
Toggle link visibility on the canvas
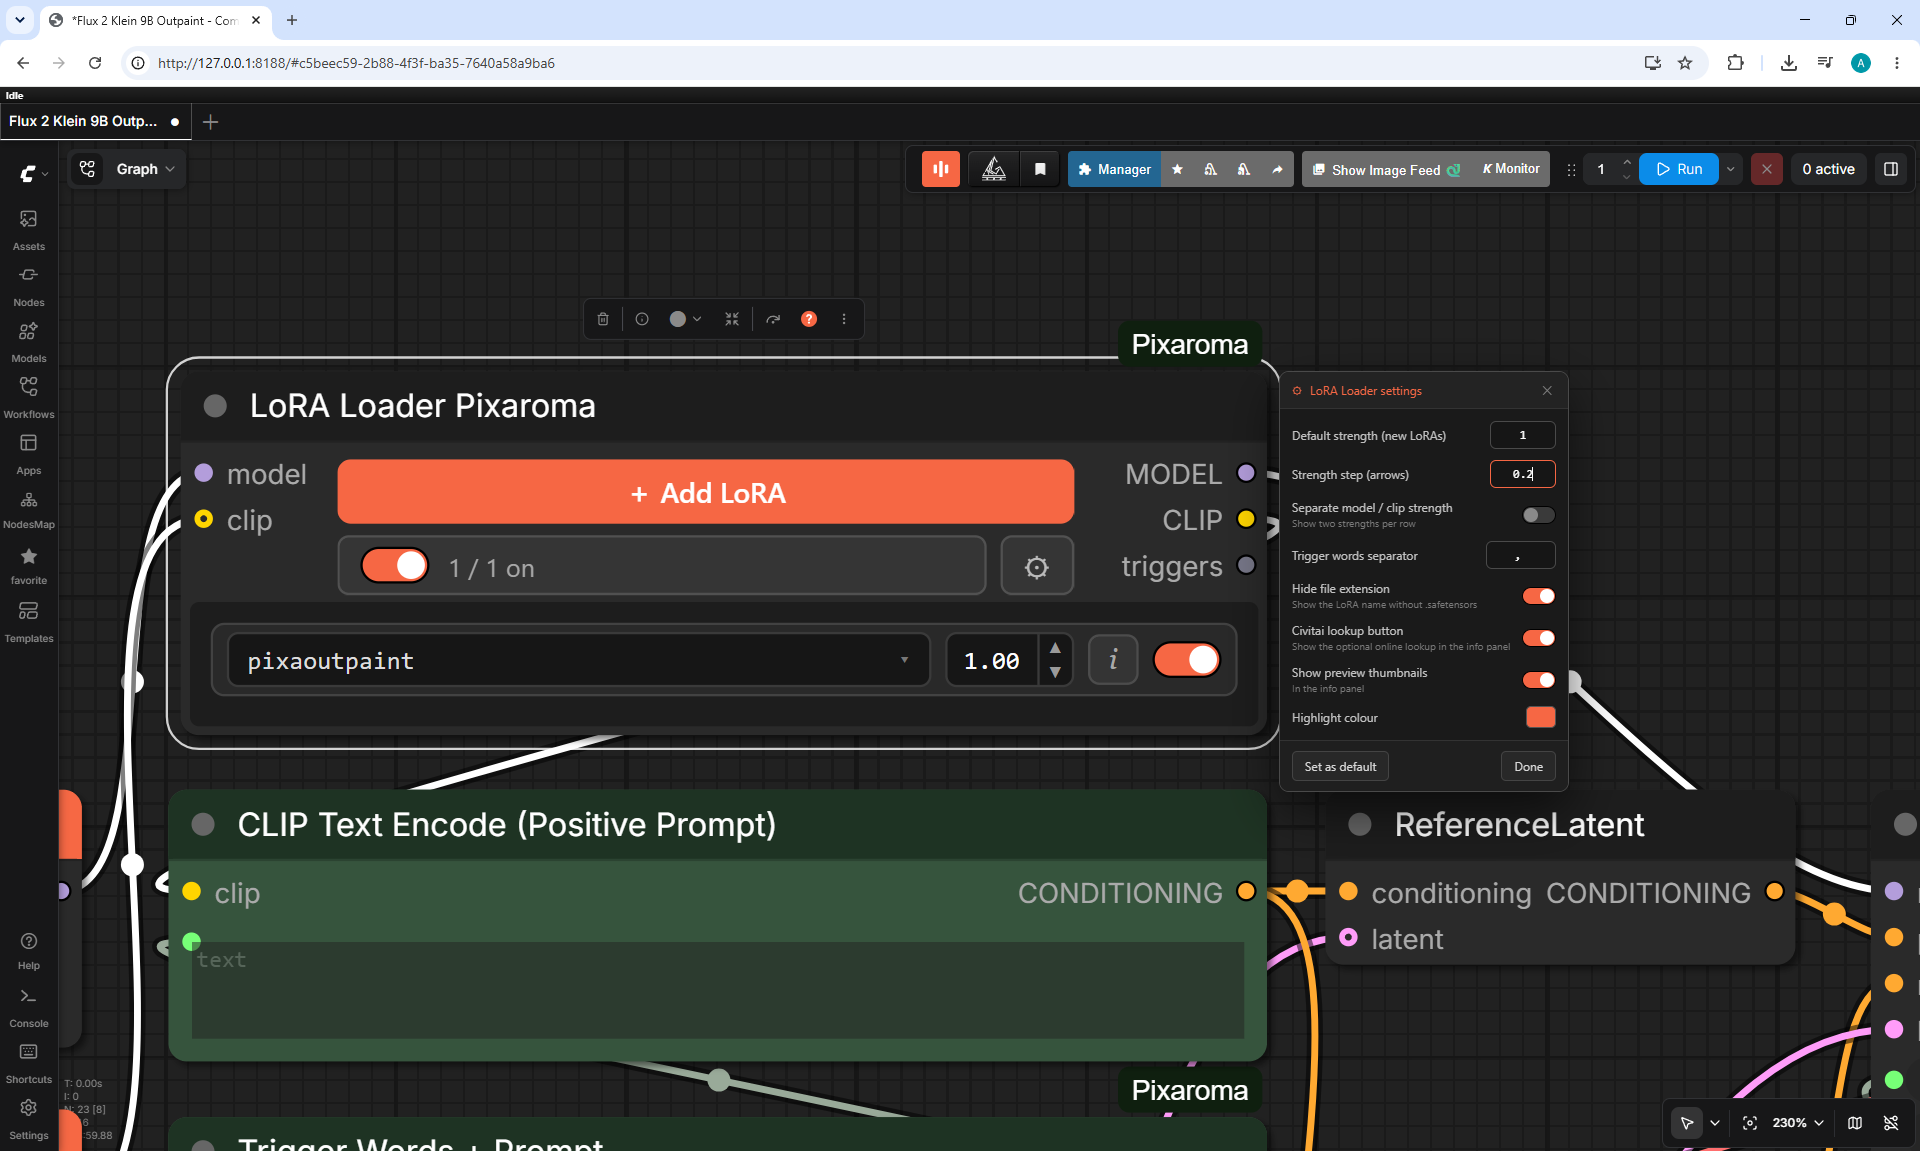pos(1891,1123)
